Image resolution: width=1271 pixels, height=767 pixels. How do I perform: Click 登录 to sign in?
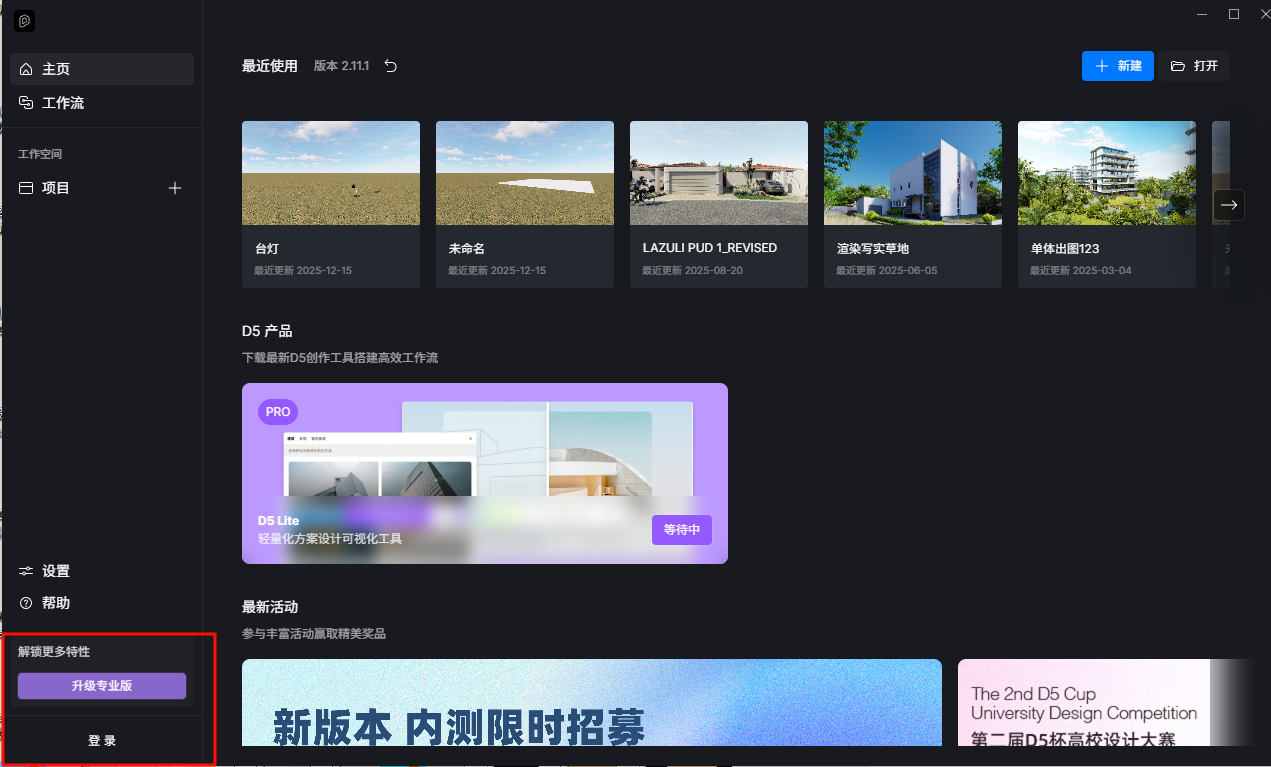point(102,741)
